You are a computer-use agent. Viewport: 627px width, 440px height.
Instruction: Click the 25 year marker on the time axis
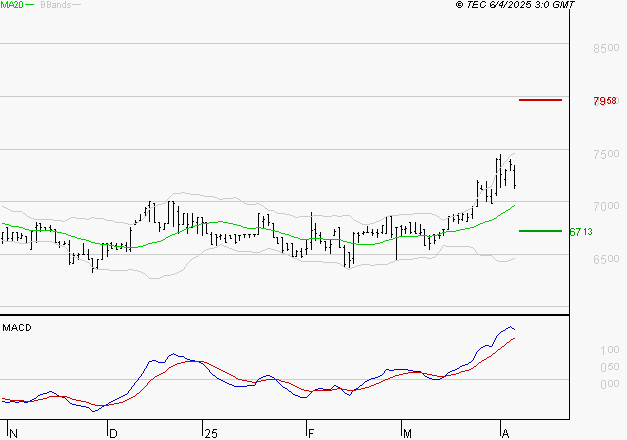click(211, 434)
